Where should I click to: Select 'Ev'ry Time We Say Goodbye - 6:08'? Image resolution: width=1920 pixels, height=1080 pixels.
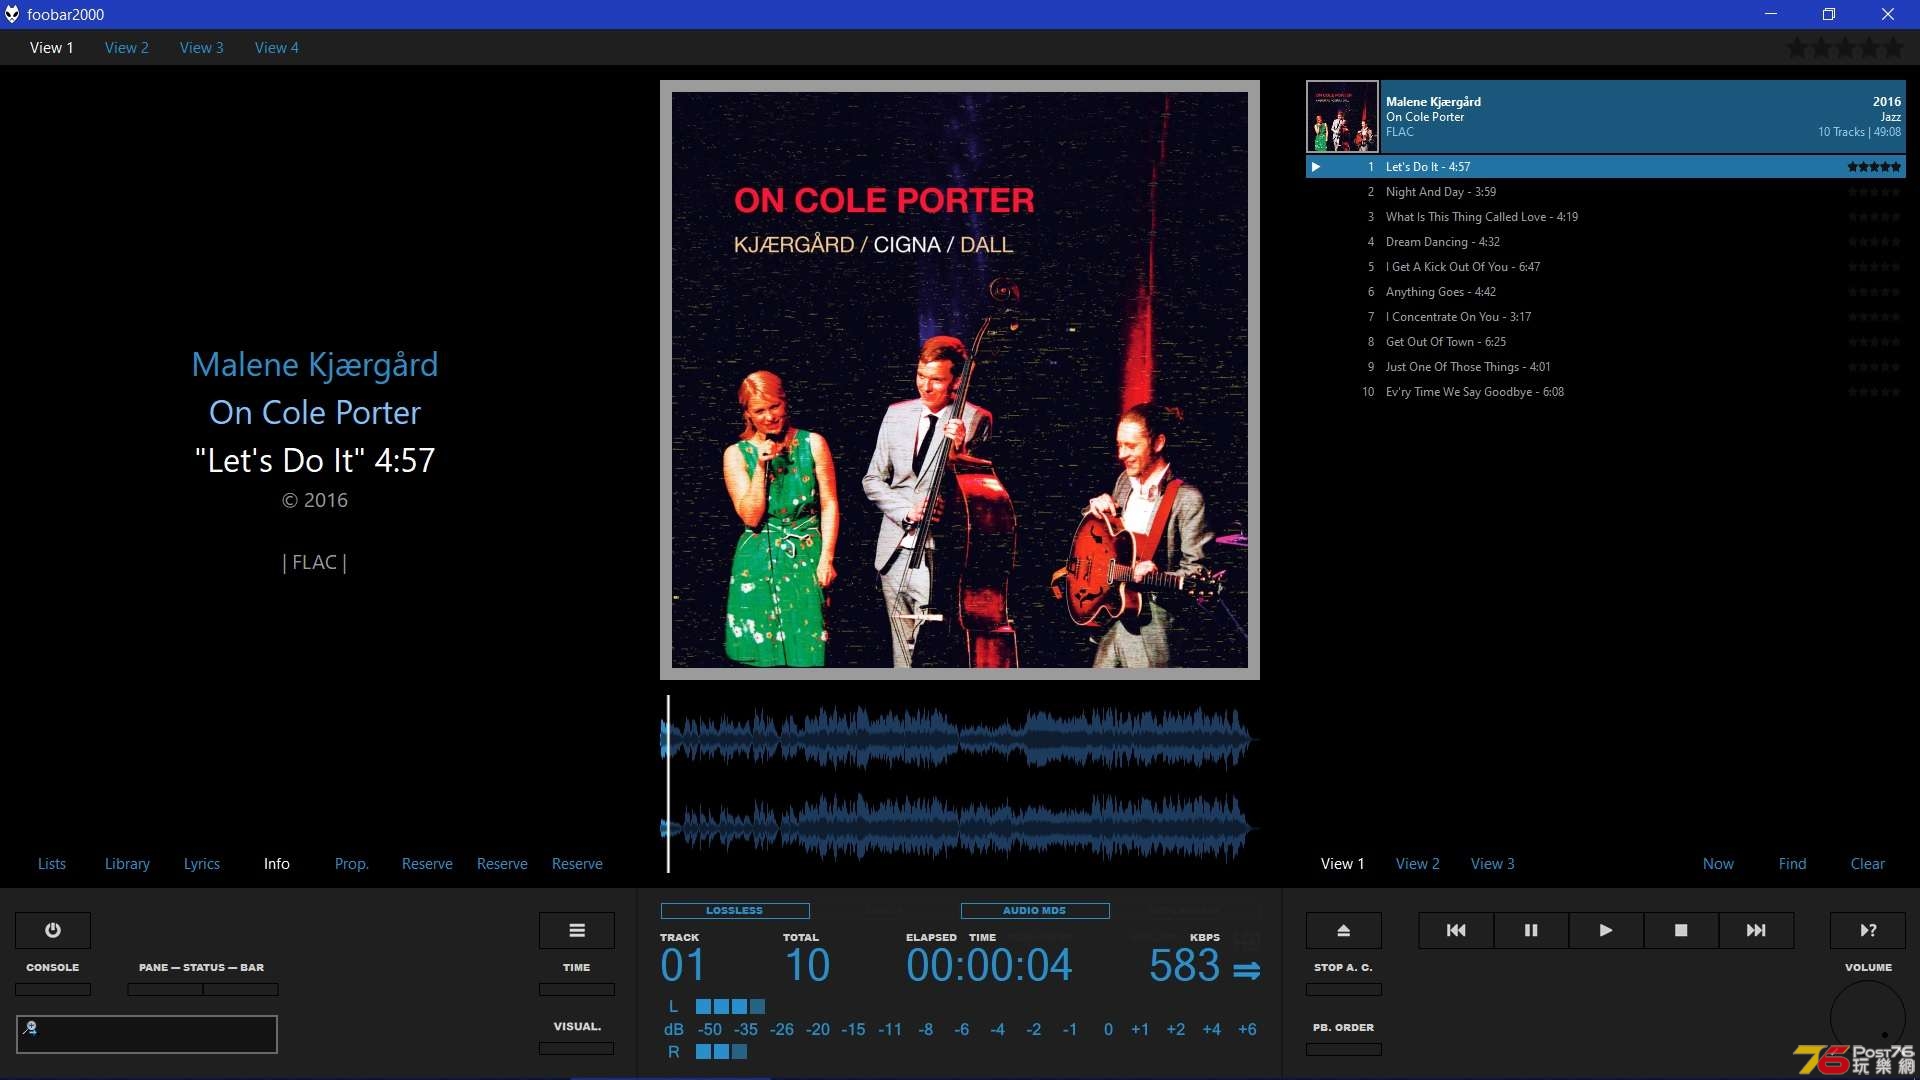(1606, 392)
